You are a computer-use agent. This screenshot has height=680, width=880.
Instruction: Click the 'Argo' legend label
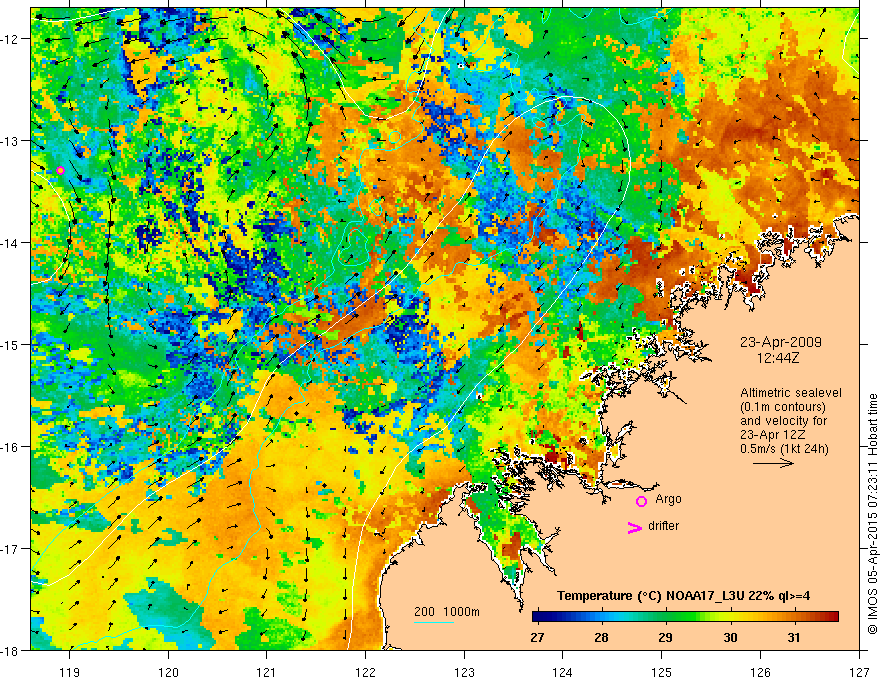668,499
